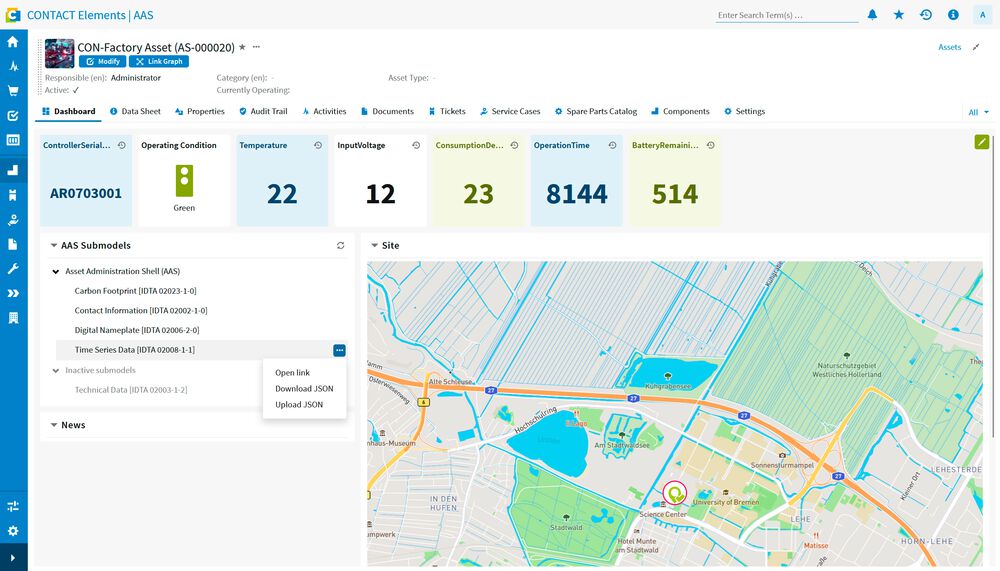
Task: Select Digital Nameplate [IDTA 02006-2-0]
Action: click(x=137, y=330)
